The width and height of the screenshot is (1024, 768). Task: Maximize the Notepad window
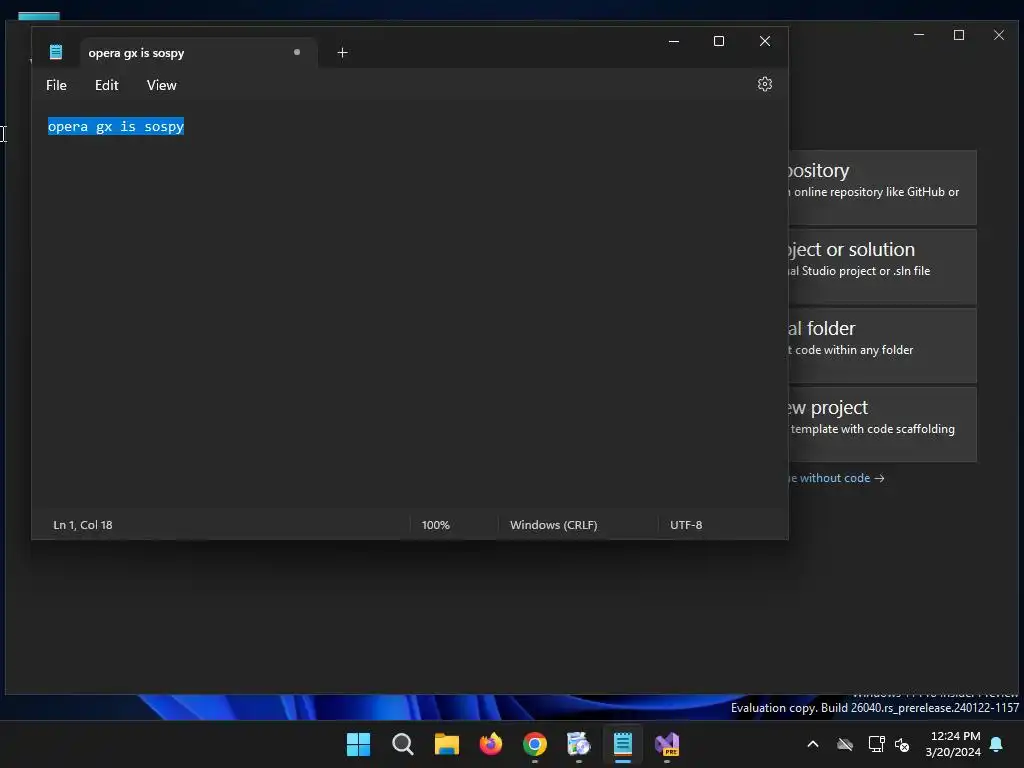coord(719,41)
